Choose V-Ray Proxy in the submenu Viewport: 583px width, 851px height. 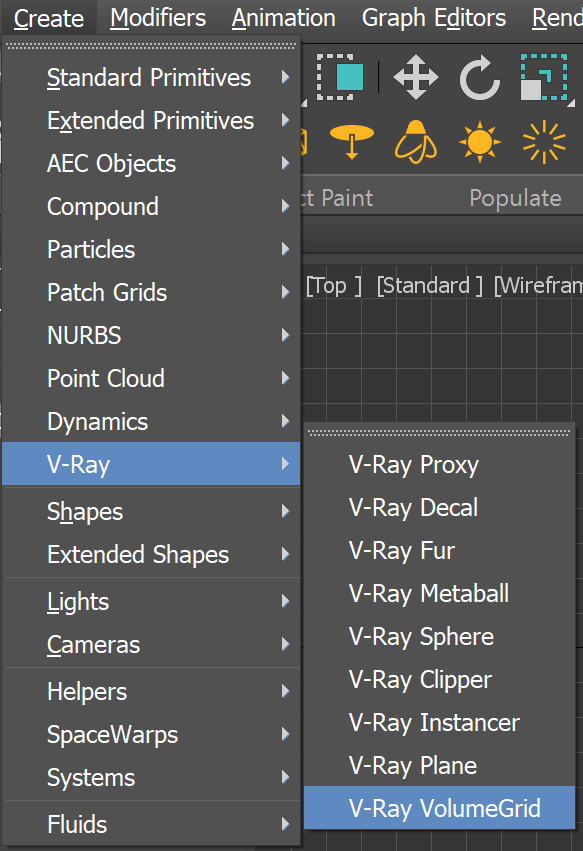point(413,465)
